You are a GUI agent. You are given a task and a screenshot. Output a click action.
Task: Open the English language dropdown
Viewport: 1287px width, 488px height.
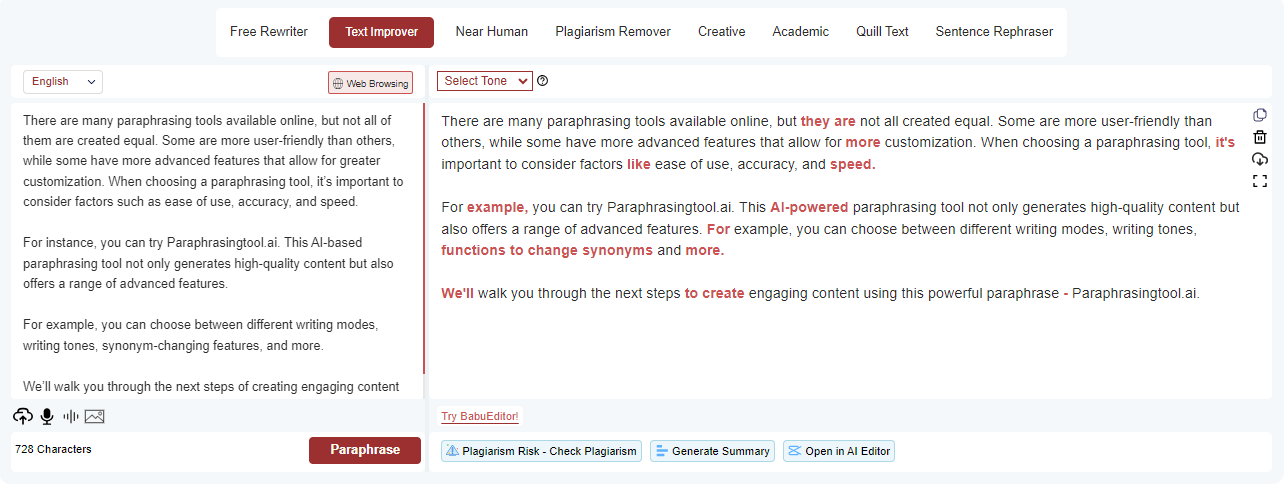pos(62,82)
